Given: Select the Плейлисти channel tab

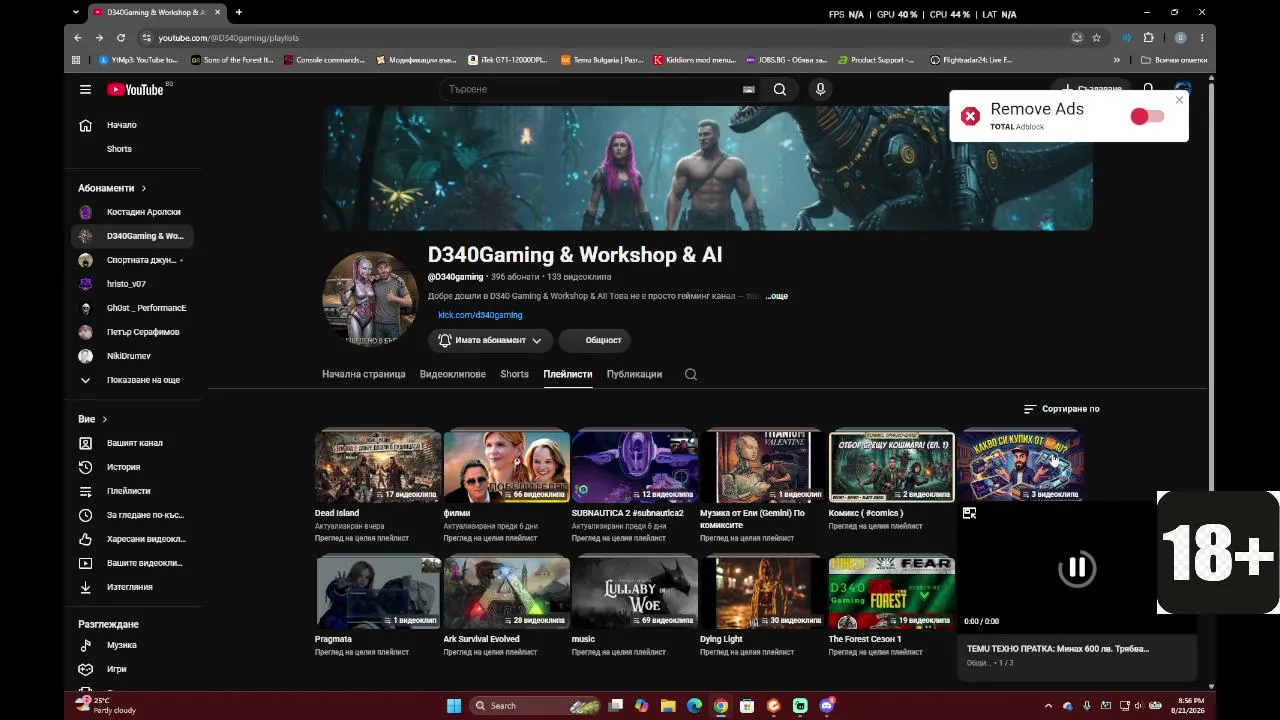Looking at the screenshot, I should coord(568,374).
